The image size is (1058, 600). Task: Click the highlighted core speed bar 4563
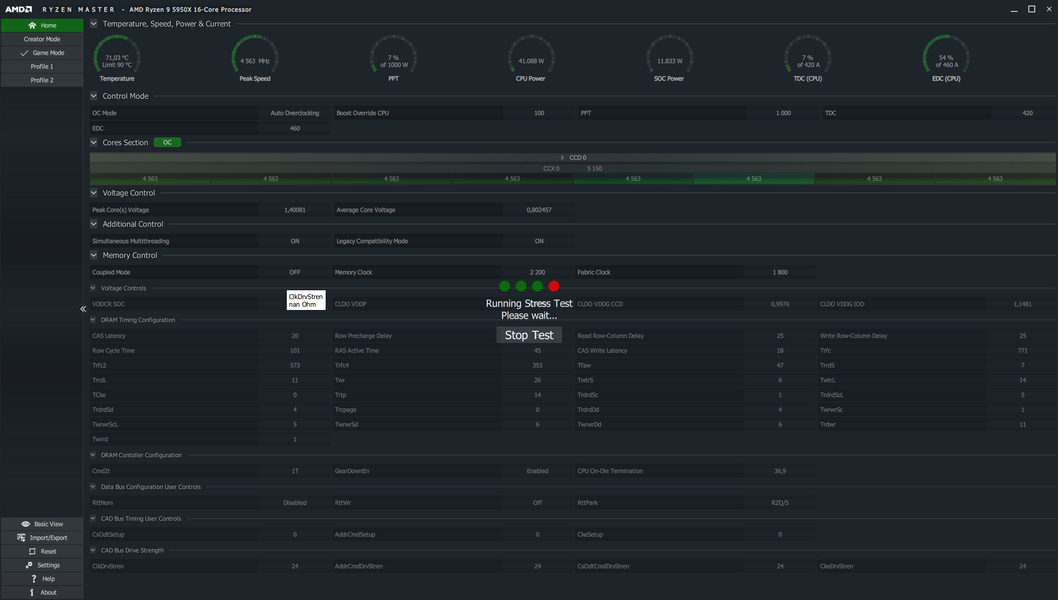[x=754, y=179]
